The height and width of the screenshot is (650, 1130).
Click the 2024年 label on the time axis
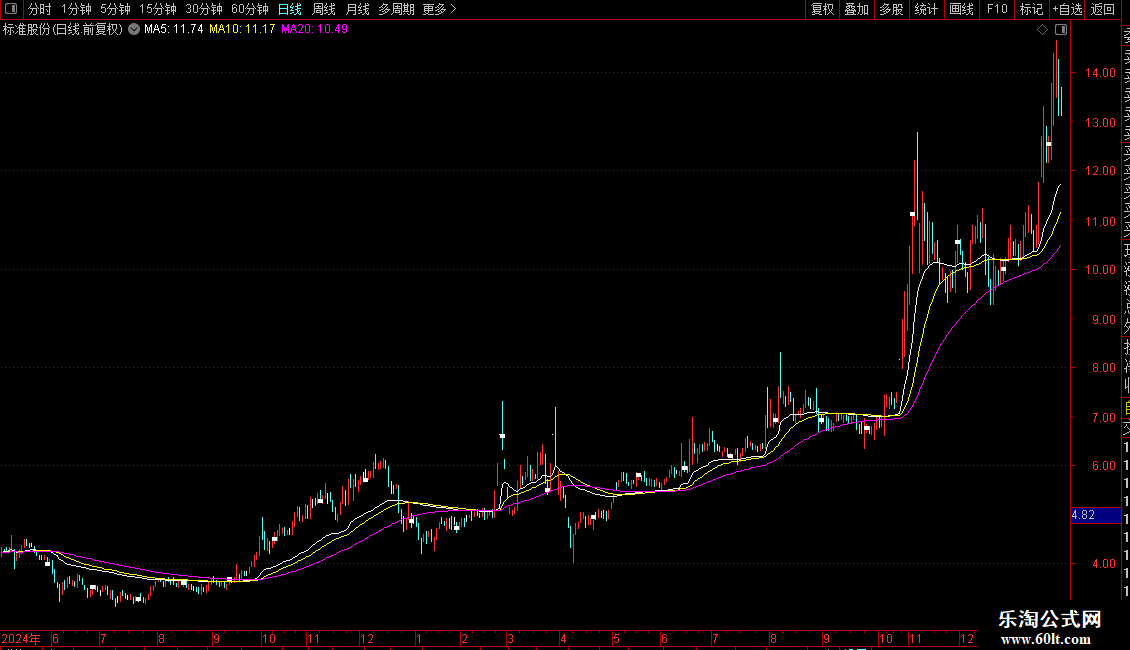[21, 639]
